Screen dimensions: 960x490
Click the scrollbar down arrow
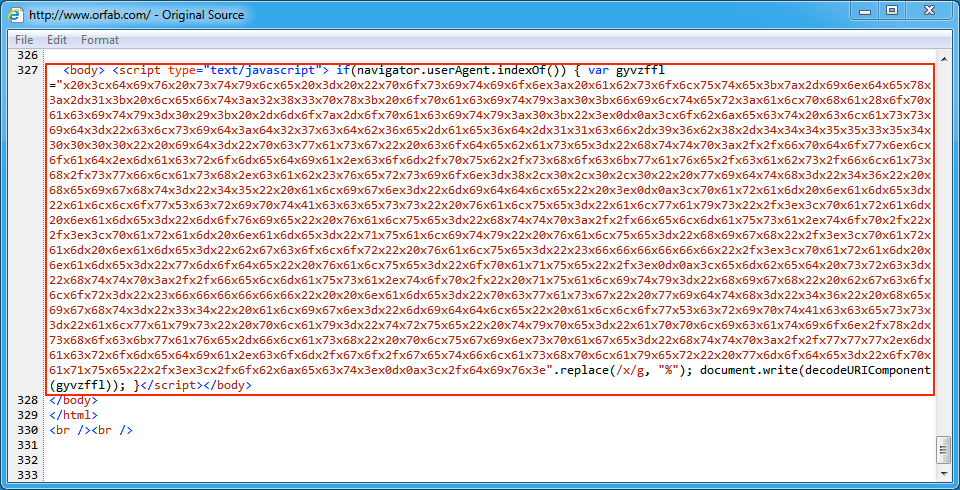[942, 475]
